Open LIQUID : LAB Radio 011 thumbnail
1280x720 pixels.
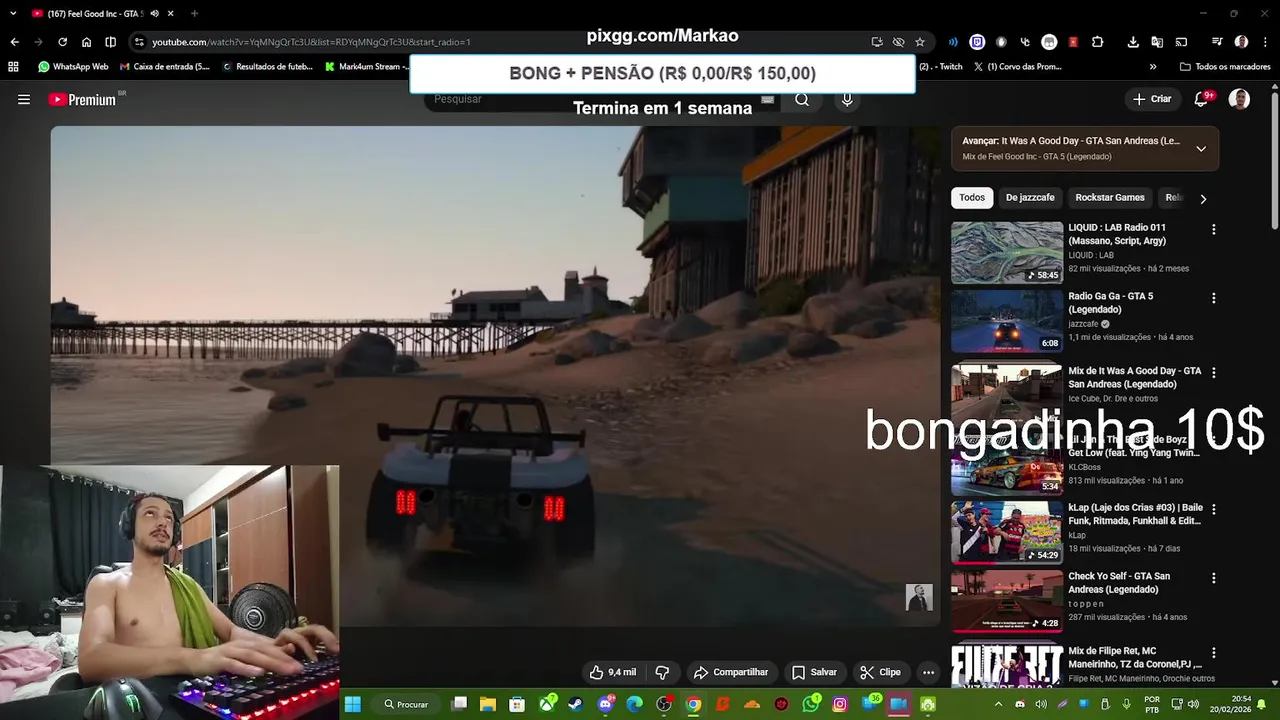(1007, 253)
